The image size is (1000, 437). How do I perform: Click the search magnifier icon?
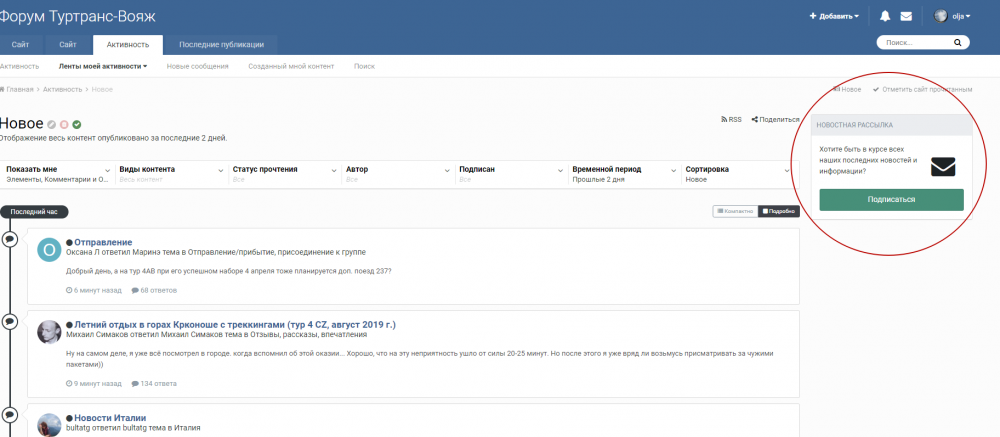click(957, 43)
